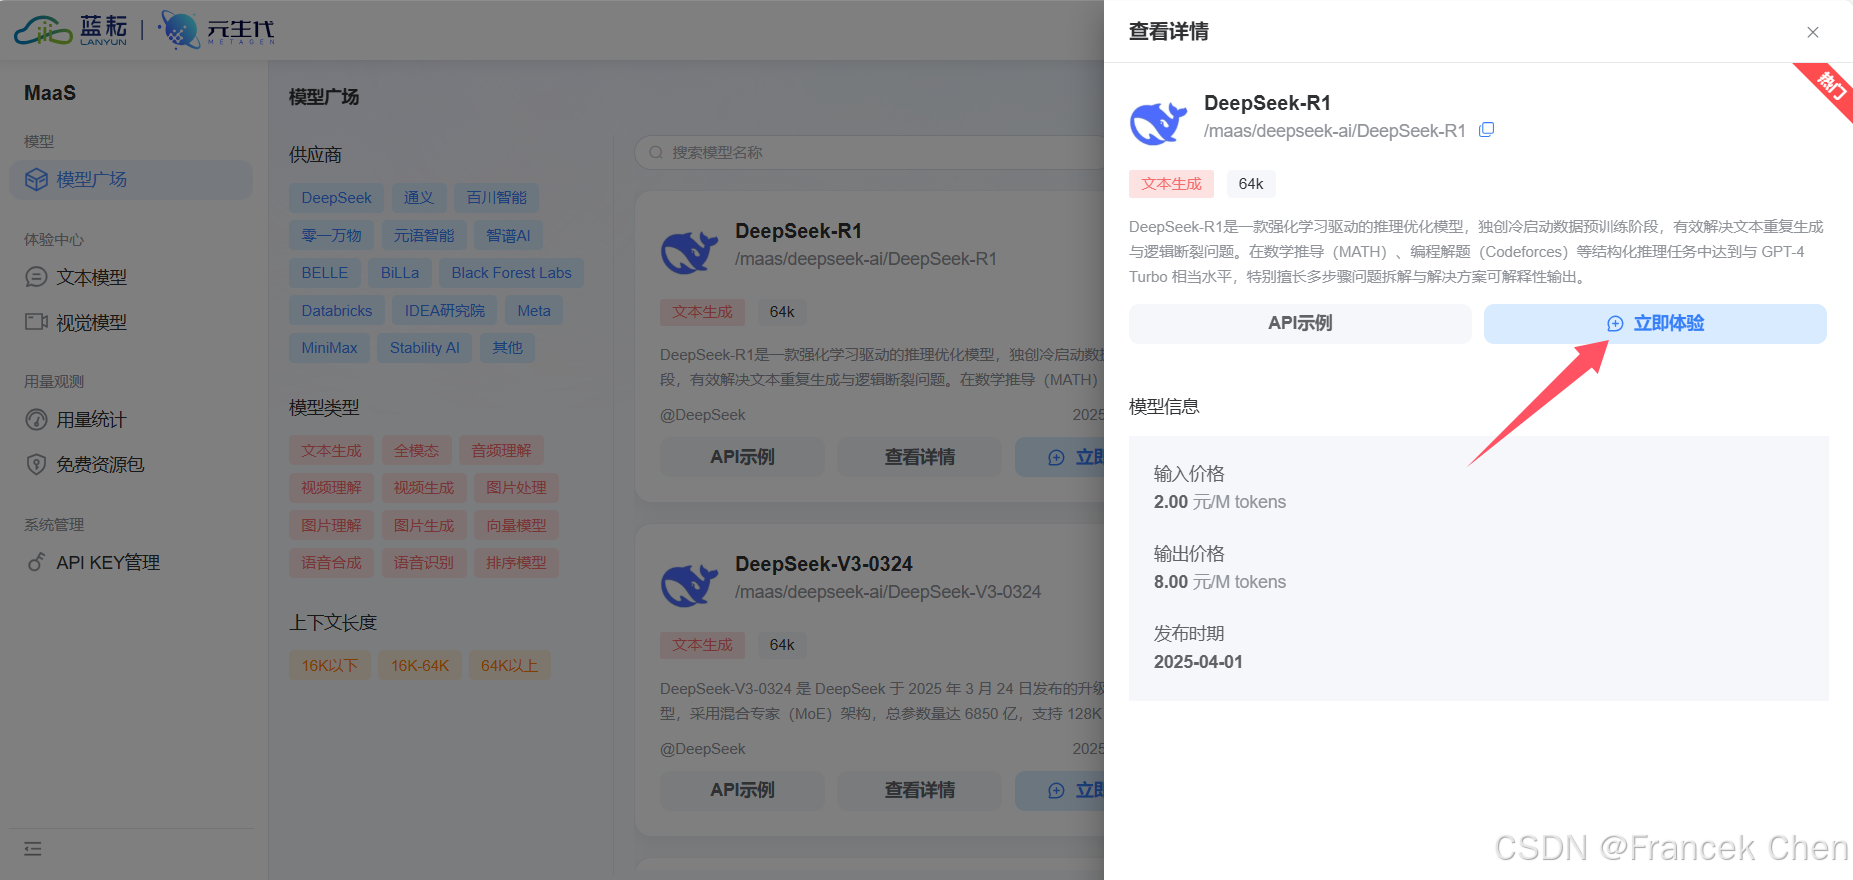Click the 用量统计 gauge icon
Viewport: 1853px width, 880px height.
[36, 420]
